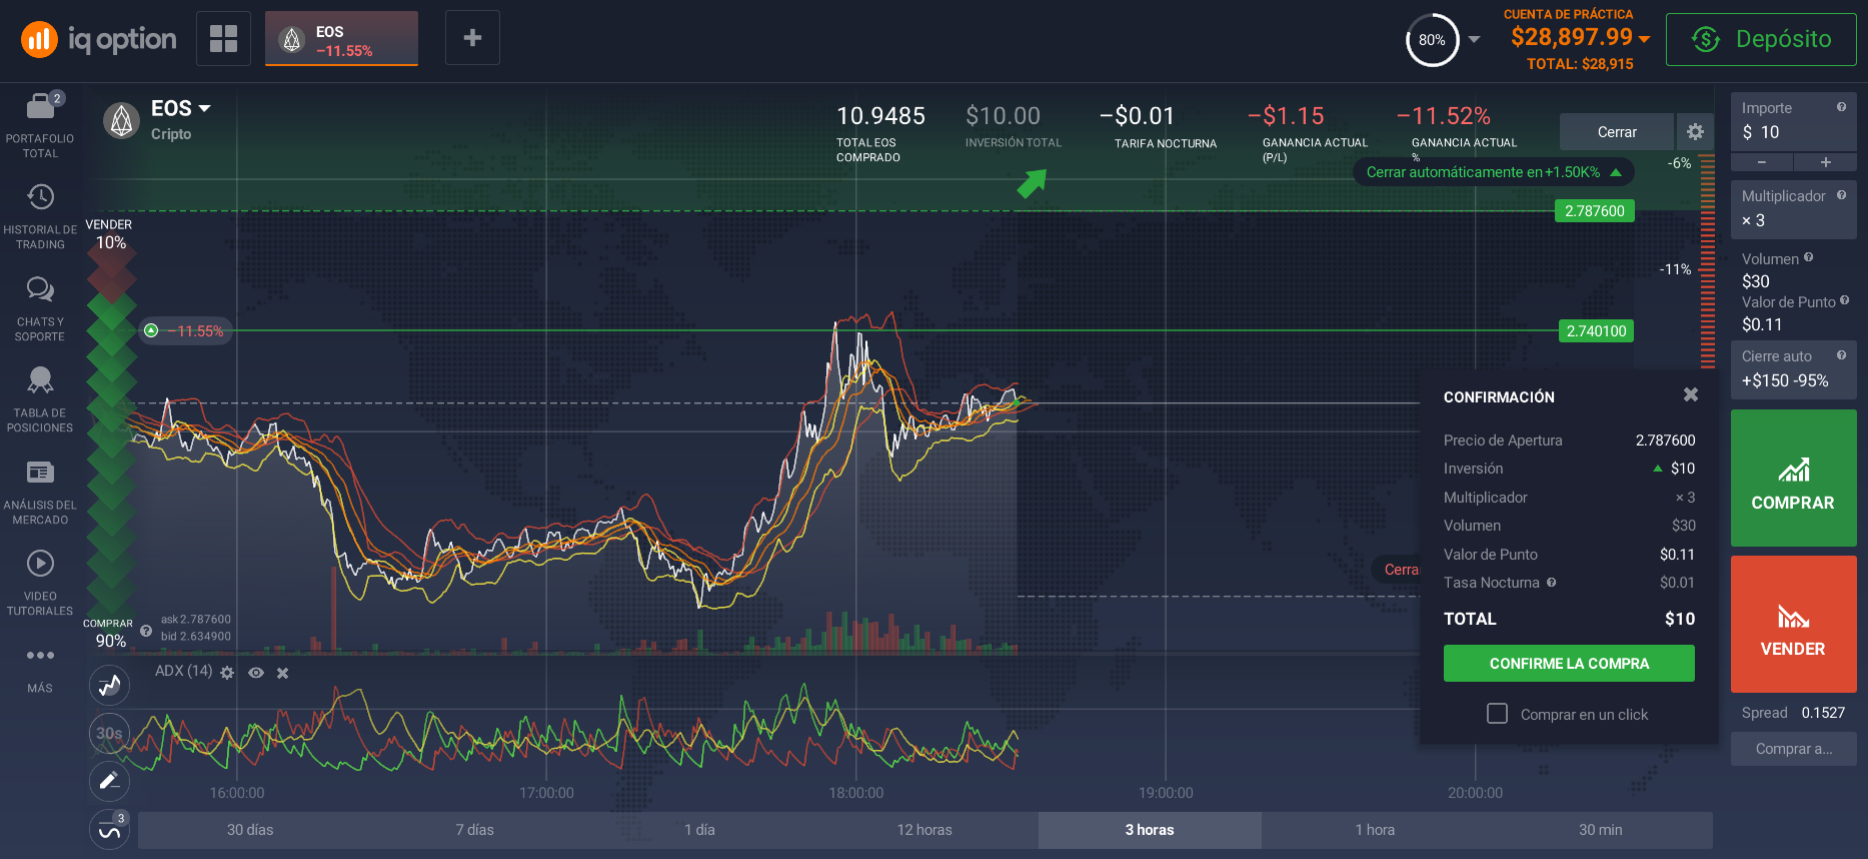
Task: Expand the 80% profit circle dropdown
Action: click(1474, 40)
